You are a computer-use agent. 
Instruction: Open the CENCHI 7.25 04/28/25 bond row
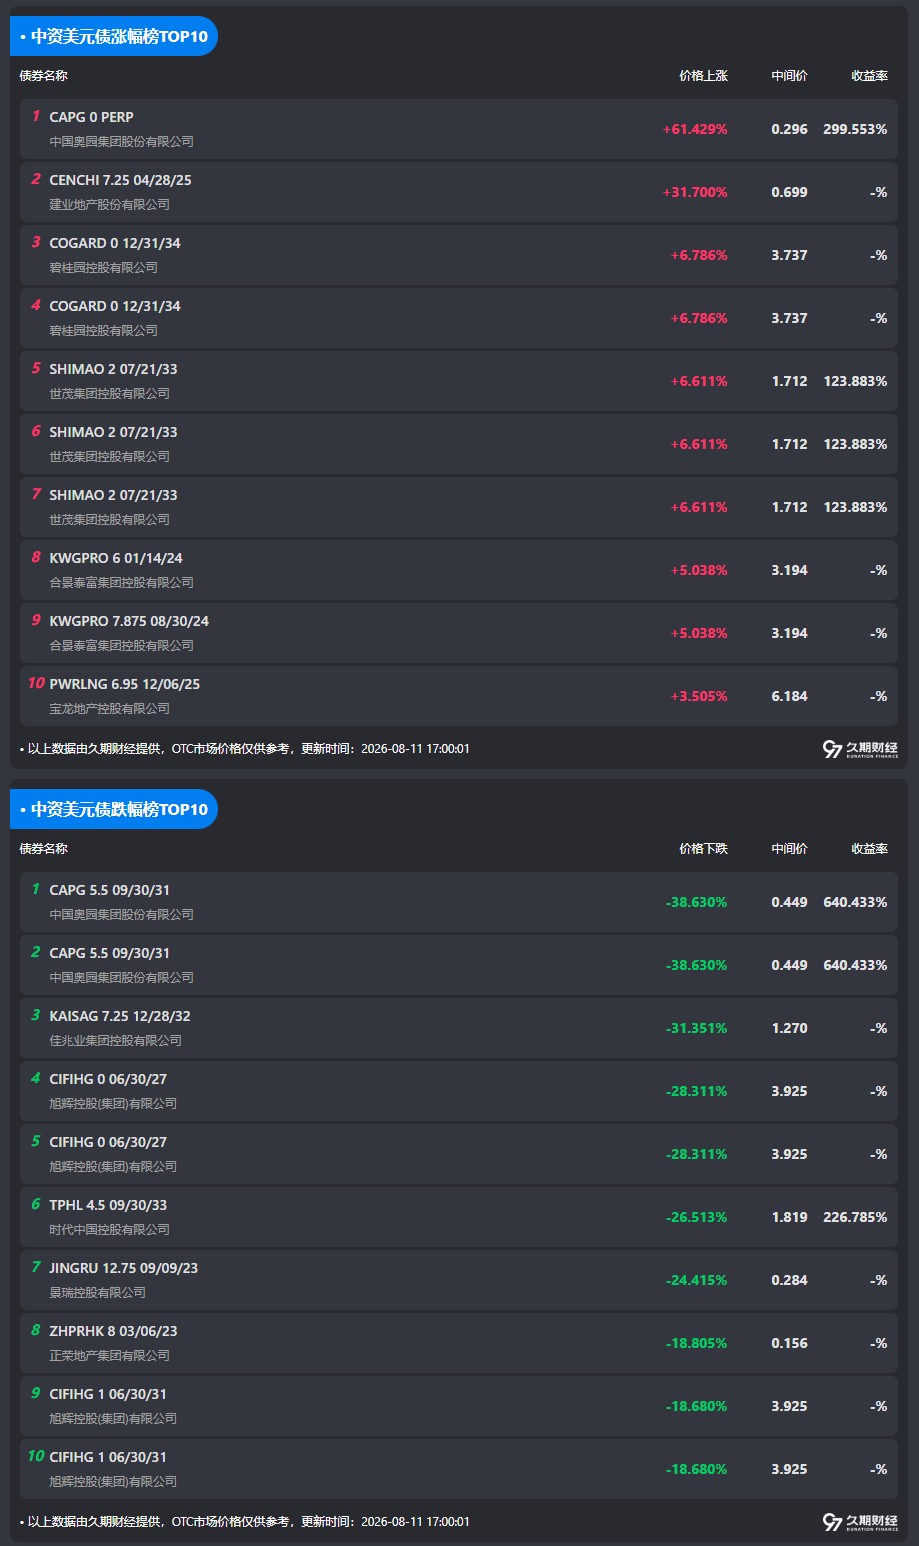[459, 192]
